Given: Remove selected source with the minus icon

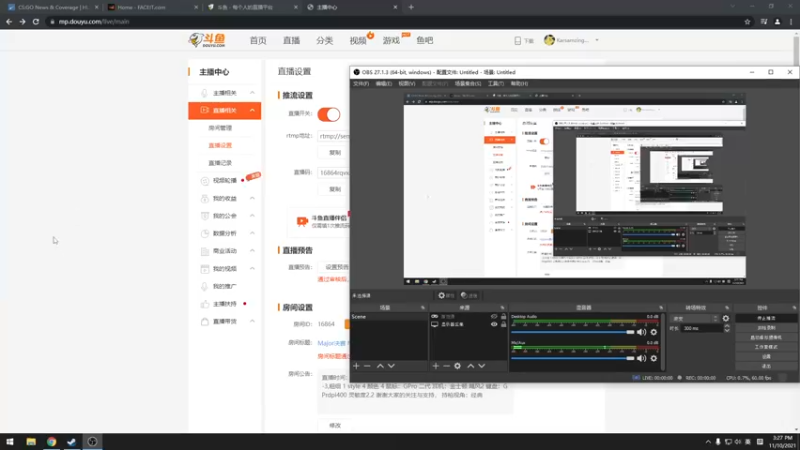Looking at the screenshot, I should [x=446, y=366].
